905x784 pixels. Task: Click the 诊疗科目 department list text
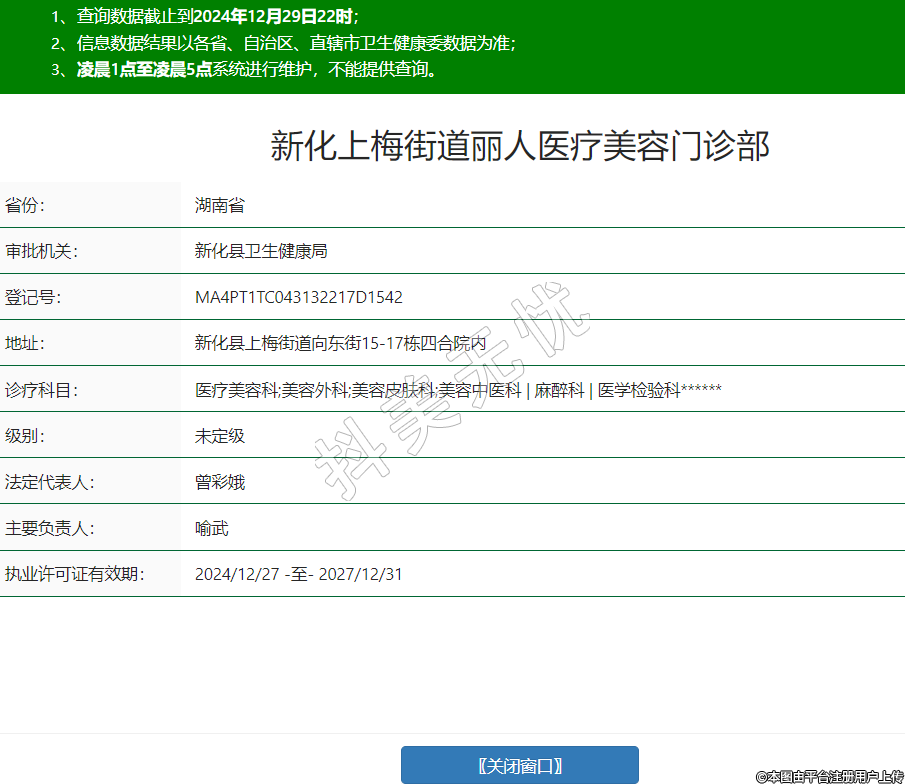coord(457,390)
